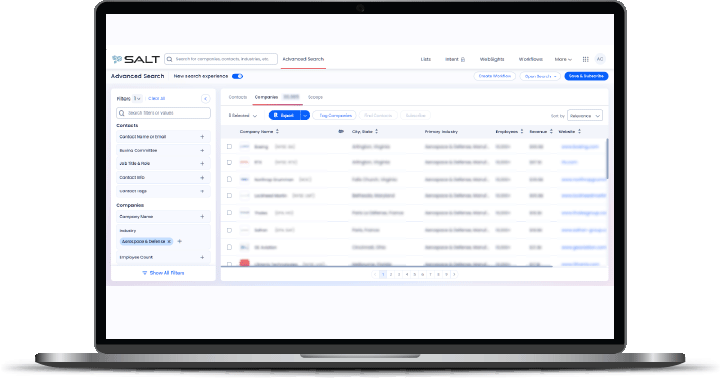Check the Northrop Grumman row checkbox
Screen dimensions: 721x379
click(x=229, y=179)
